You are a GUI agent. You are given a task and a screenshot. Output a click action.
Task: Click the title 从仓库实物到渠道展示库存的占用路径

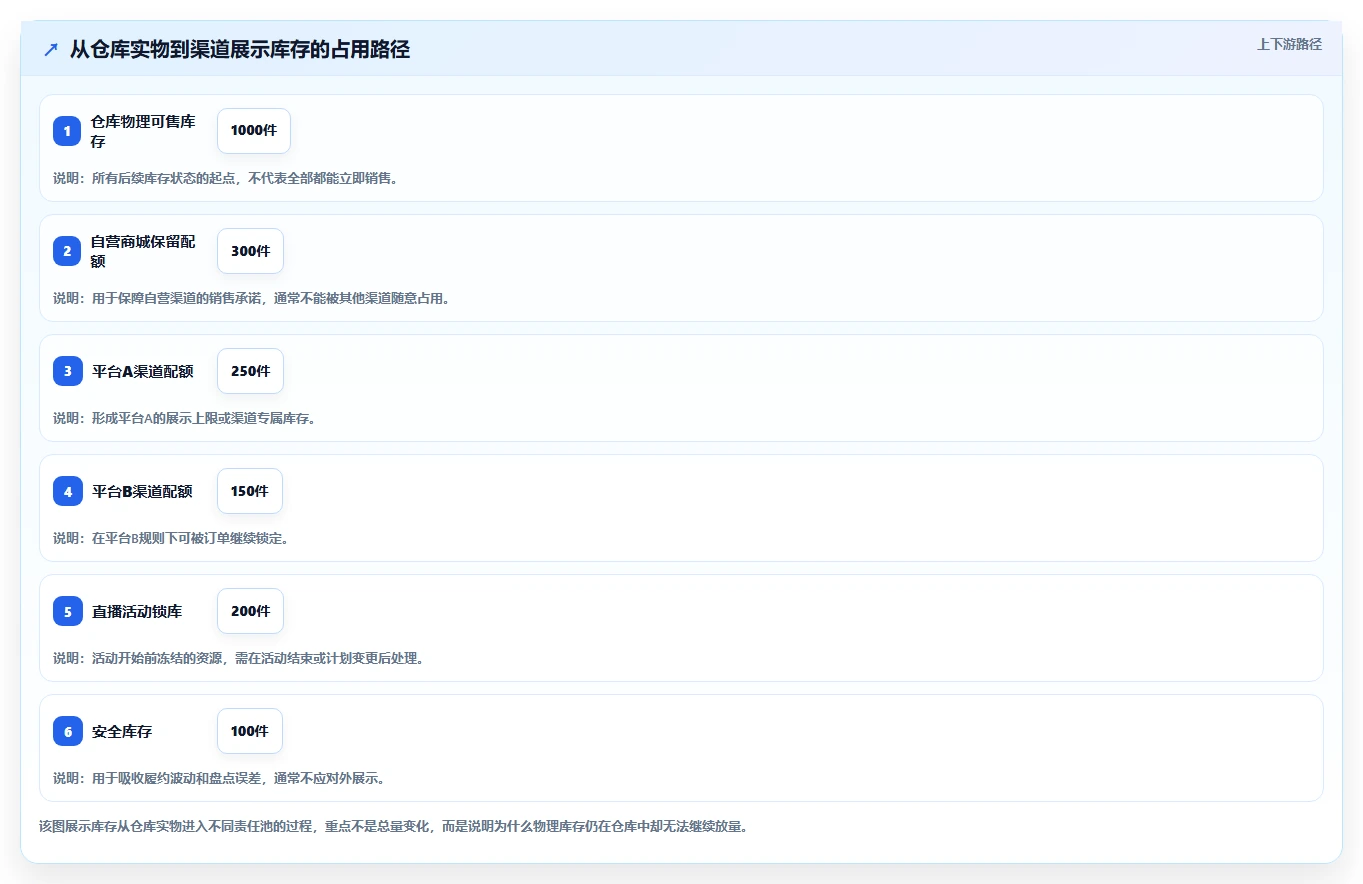[240, 49]
